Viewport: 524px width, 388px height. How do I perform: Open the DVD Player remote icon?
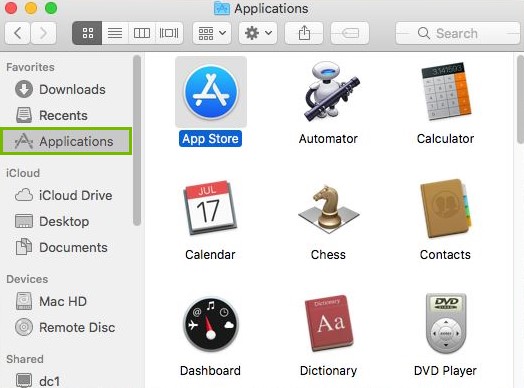tap(446, 324)
